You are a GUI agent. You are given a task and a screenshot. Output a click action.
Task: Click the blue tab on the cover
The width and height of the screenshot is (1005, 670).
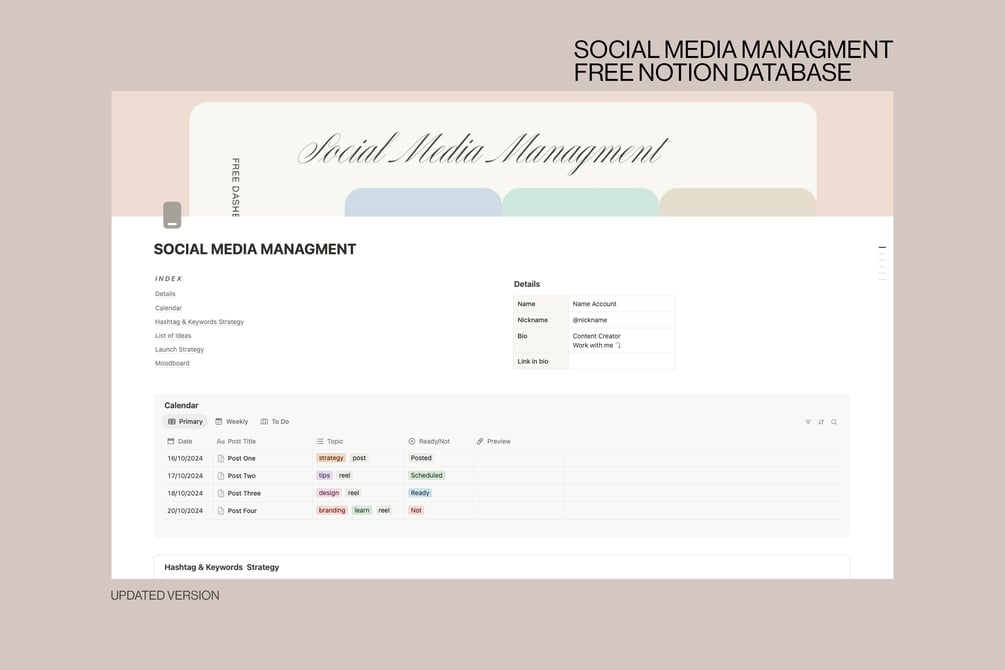(423, 203)
